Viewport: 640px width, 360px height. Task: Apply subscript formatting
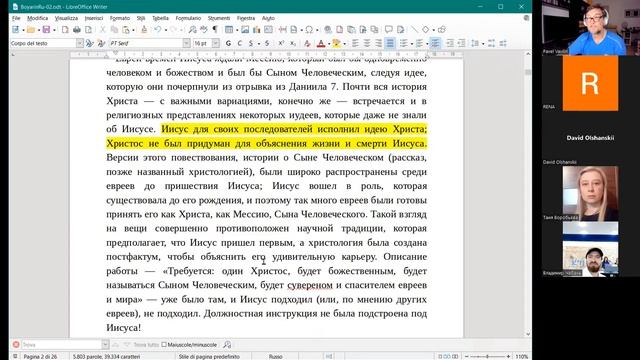coord(293,43)
